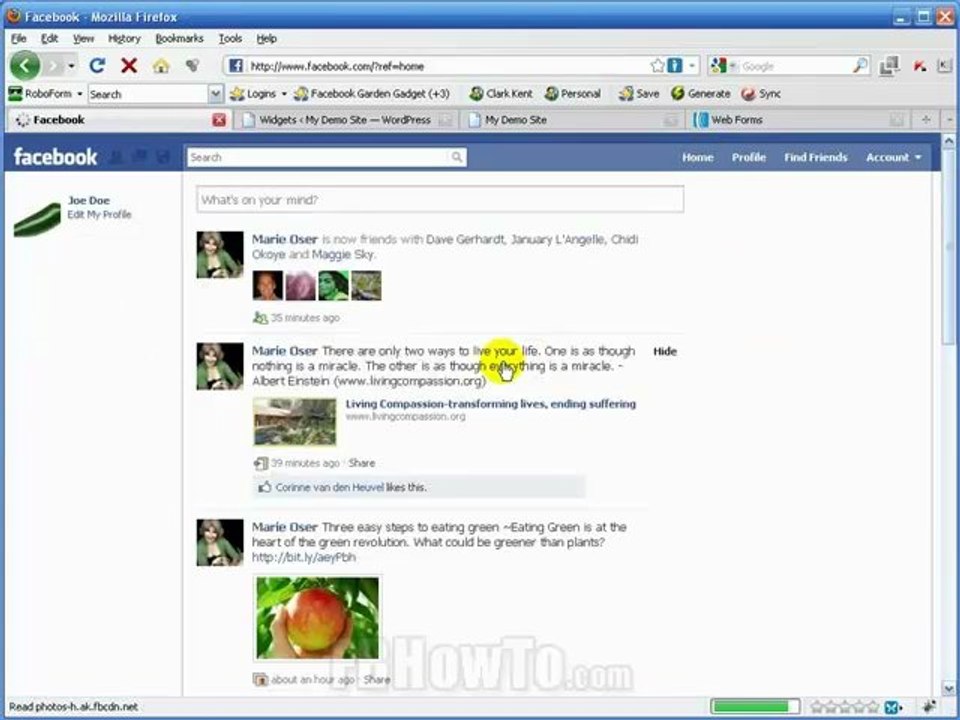Viewport: 960px width, 720px height.
Task: Open the Bookmarks menu
Action: [x=179, y=39]
